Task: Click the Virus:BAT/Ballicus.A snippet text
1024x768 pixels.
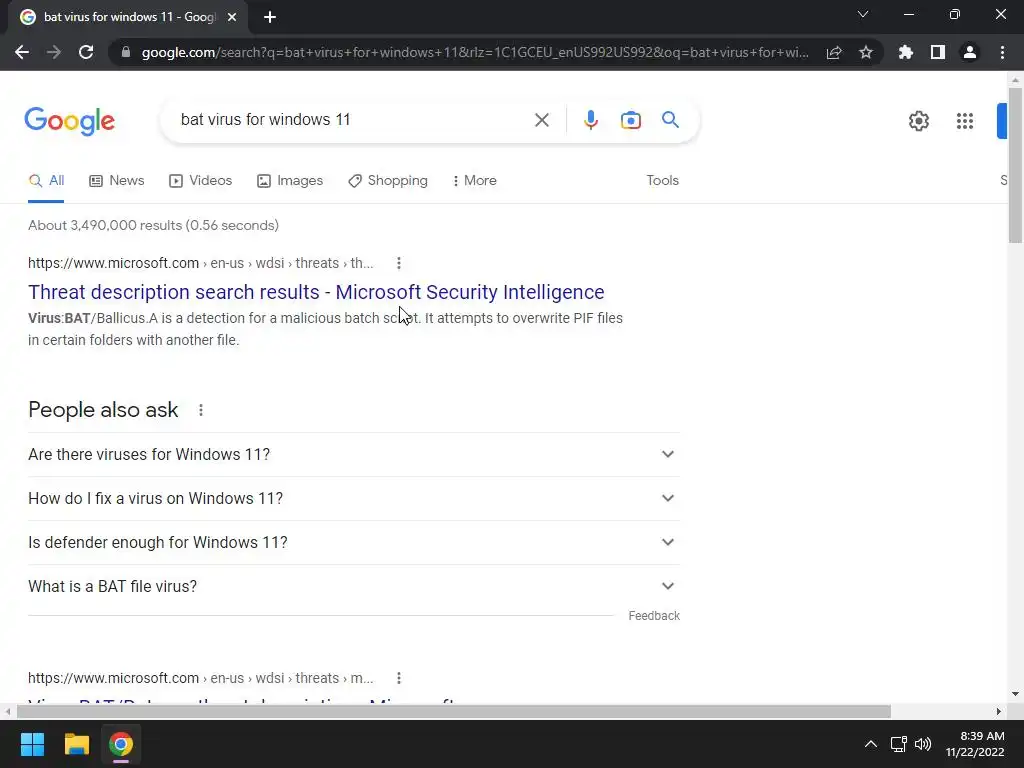Action: click(x=325, y=329)
